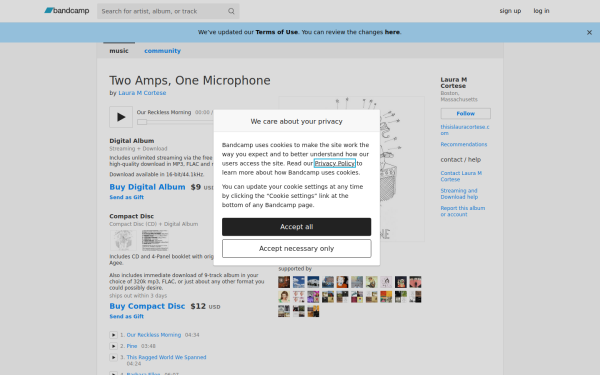Send the digital album as gift

(x=126, y=197)
